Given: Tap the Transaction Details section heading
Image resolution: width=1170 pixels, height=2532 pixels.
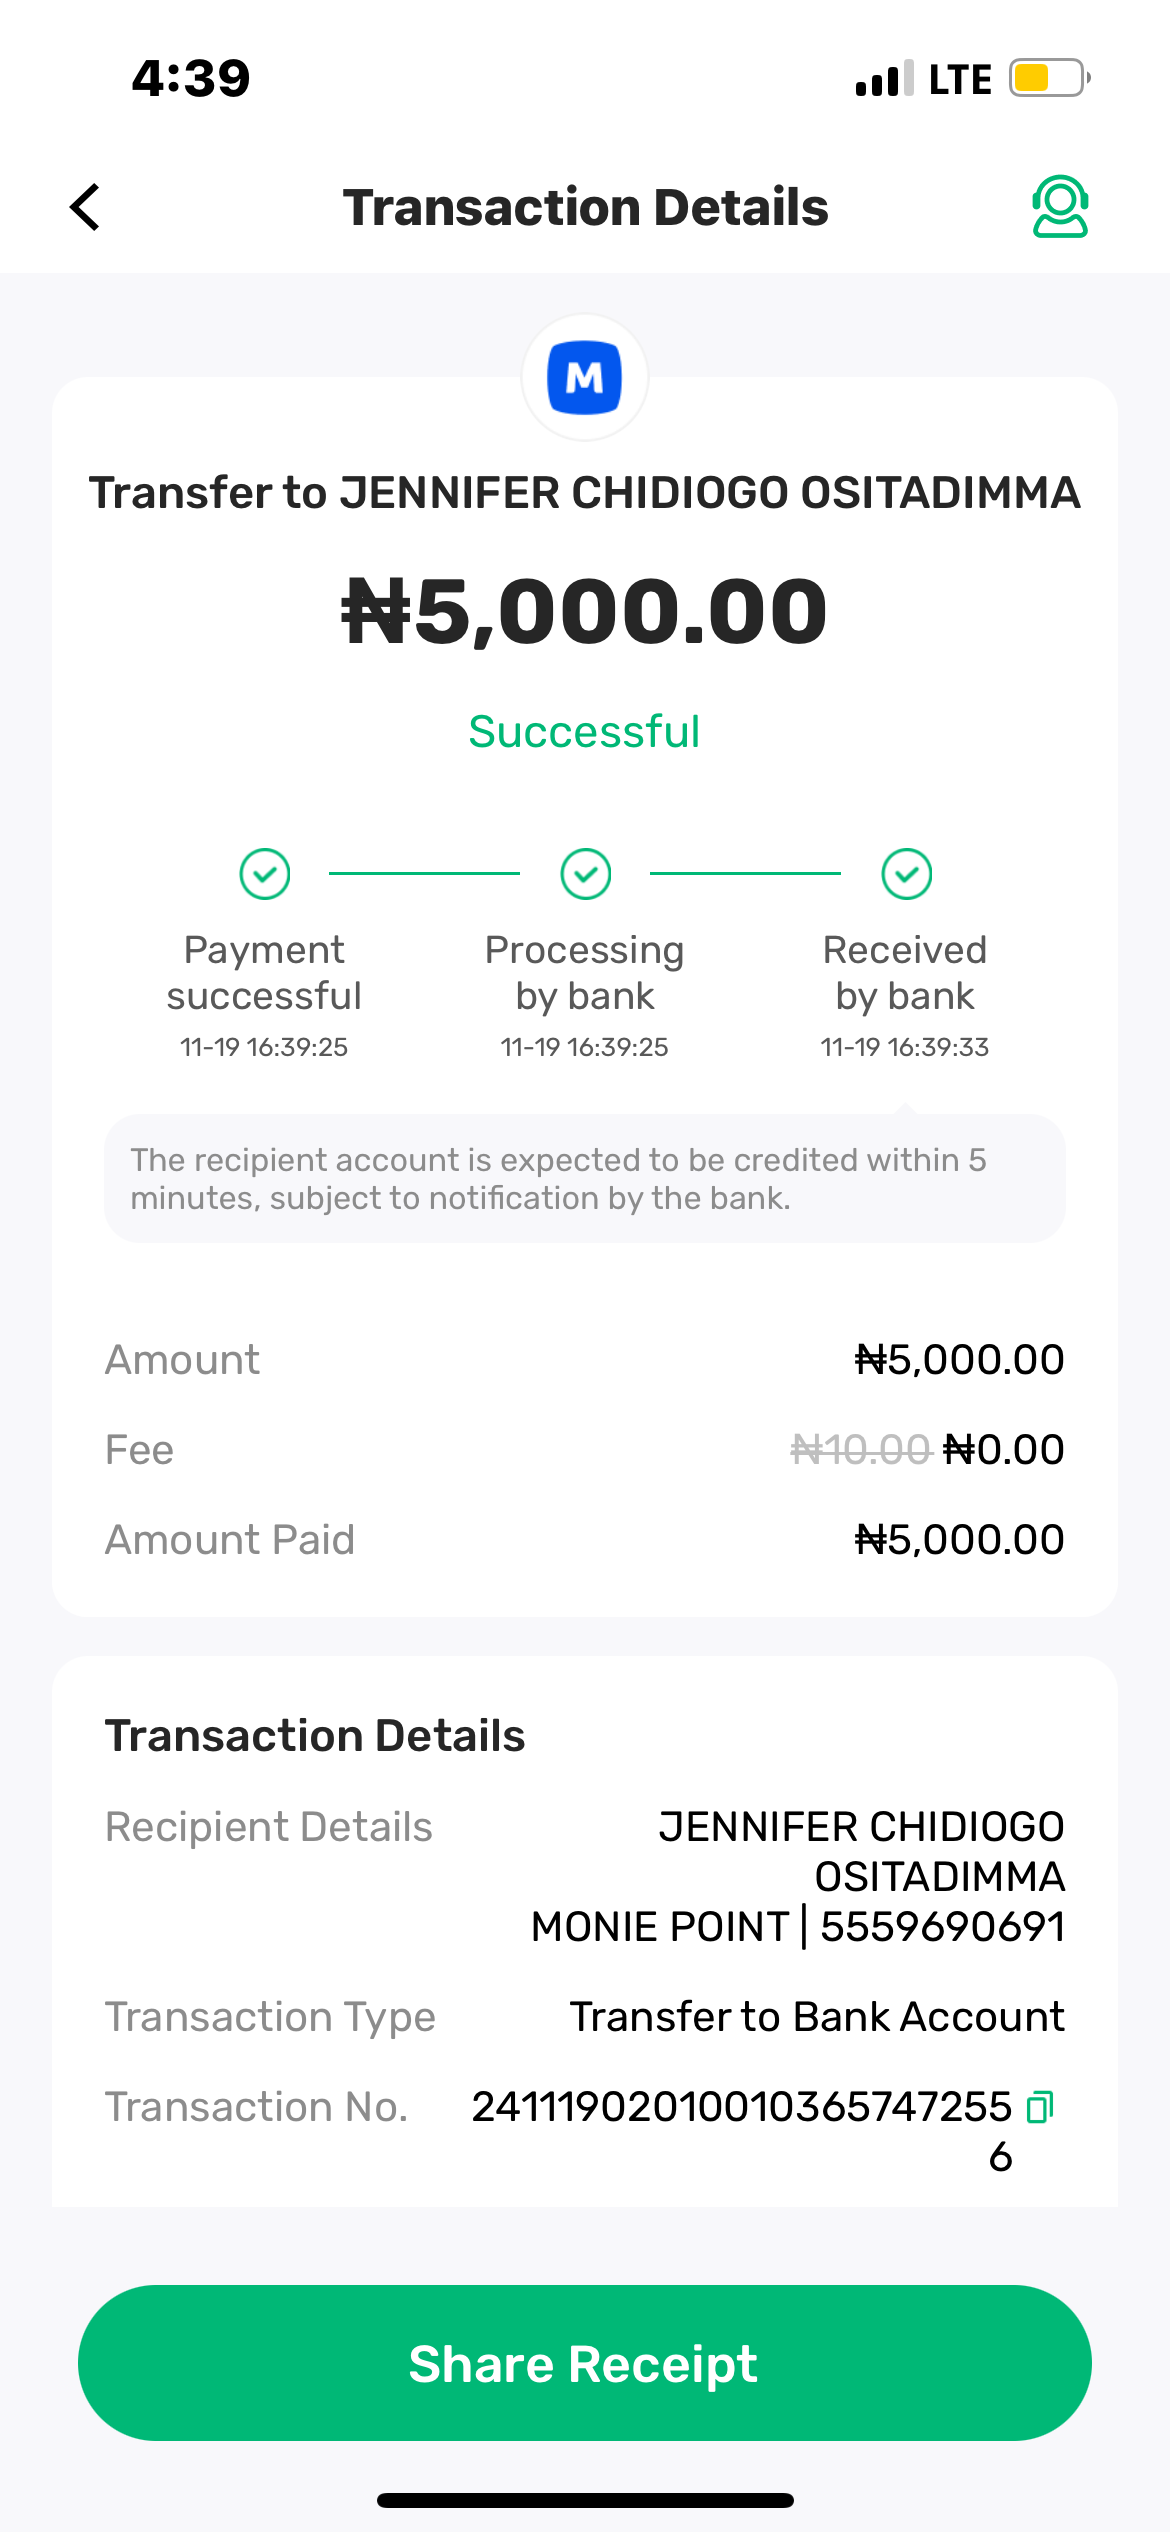Looking at the screenshot, I should click(315, 1736).
